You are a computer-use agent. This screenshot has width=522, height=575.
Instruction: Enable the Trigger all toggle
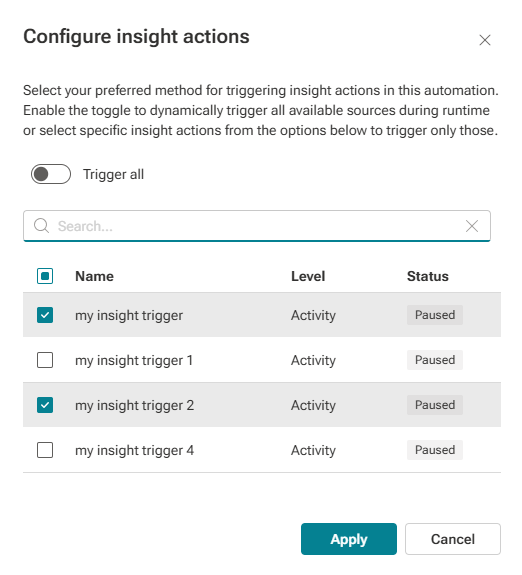pos(51,174)
